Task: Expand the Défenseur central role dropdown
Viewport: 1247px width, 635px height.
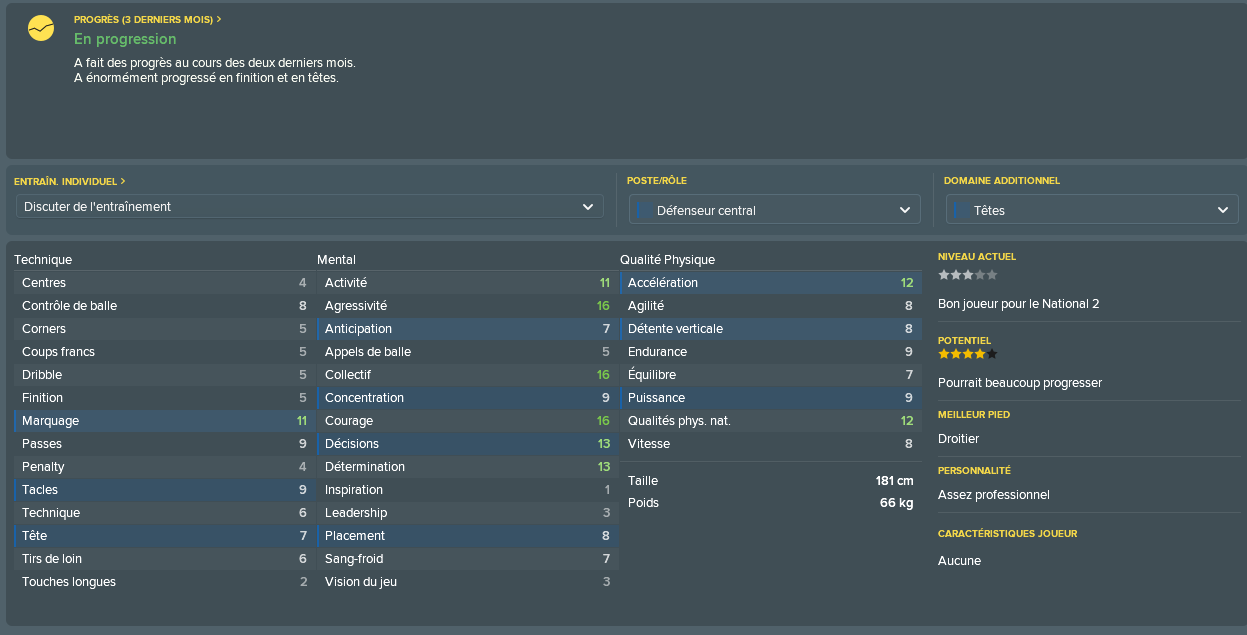Action: click(x=775, y=210)
